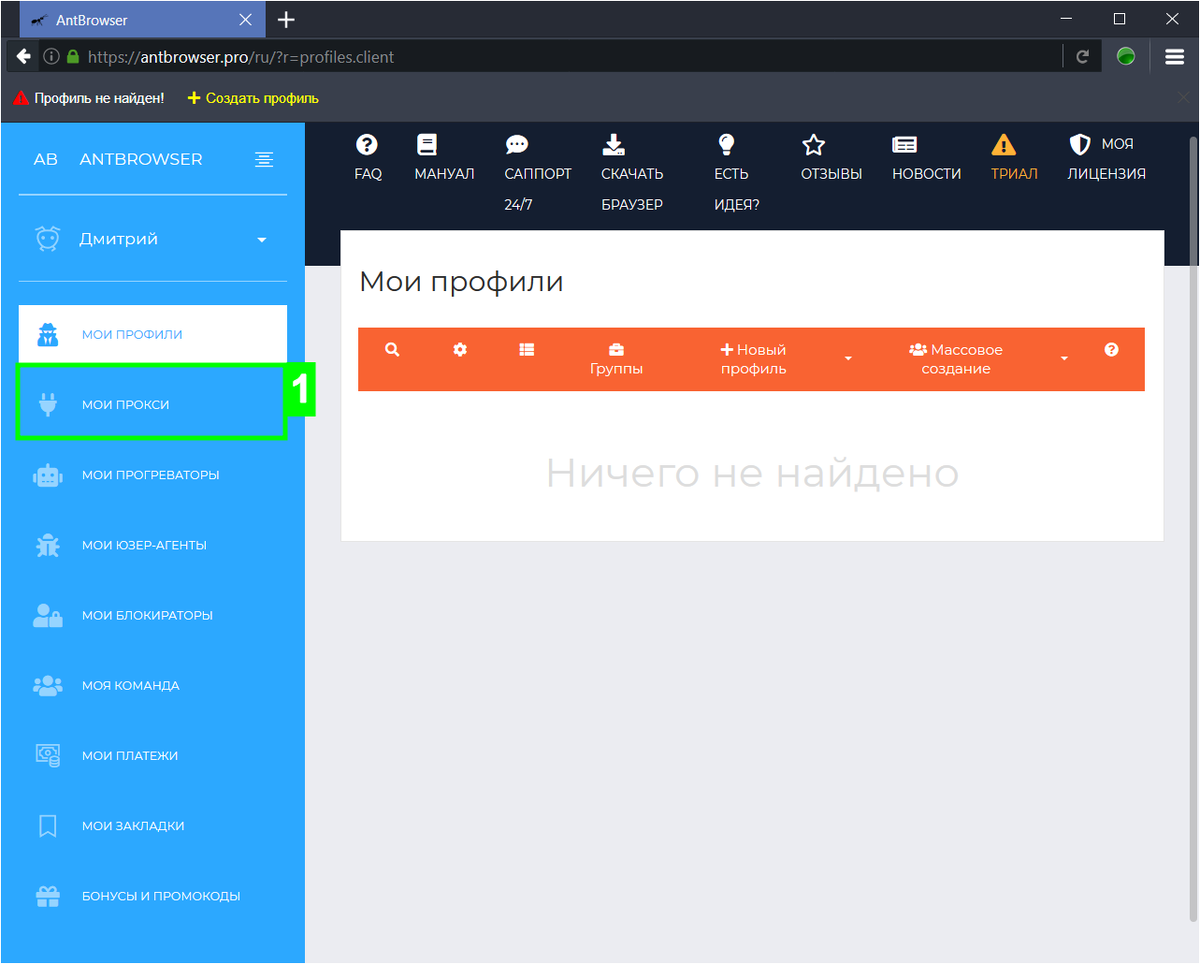
Task: Click the Мои блокираторы user-lock icon
Action: (x=47, y=616)
